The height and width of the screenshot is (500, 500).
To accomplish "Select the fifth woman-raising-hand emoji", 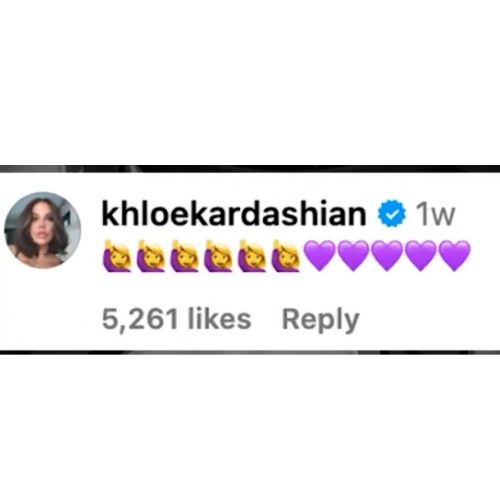I will pyautogui.click(x=252, y=256).
